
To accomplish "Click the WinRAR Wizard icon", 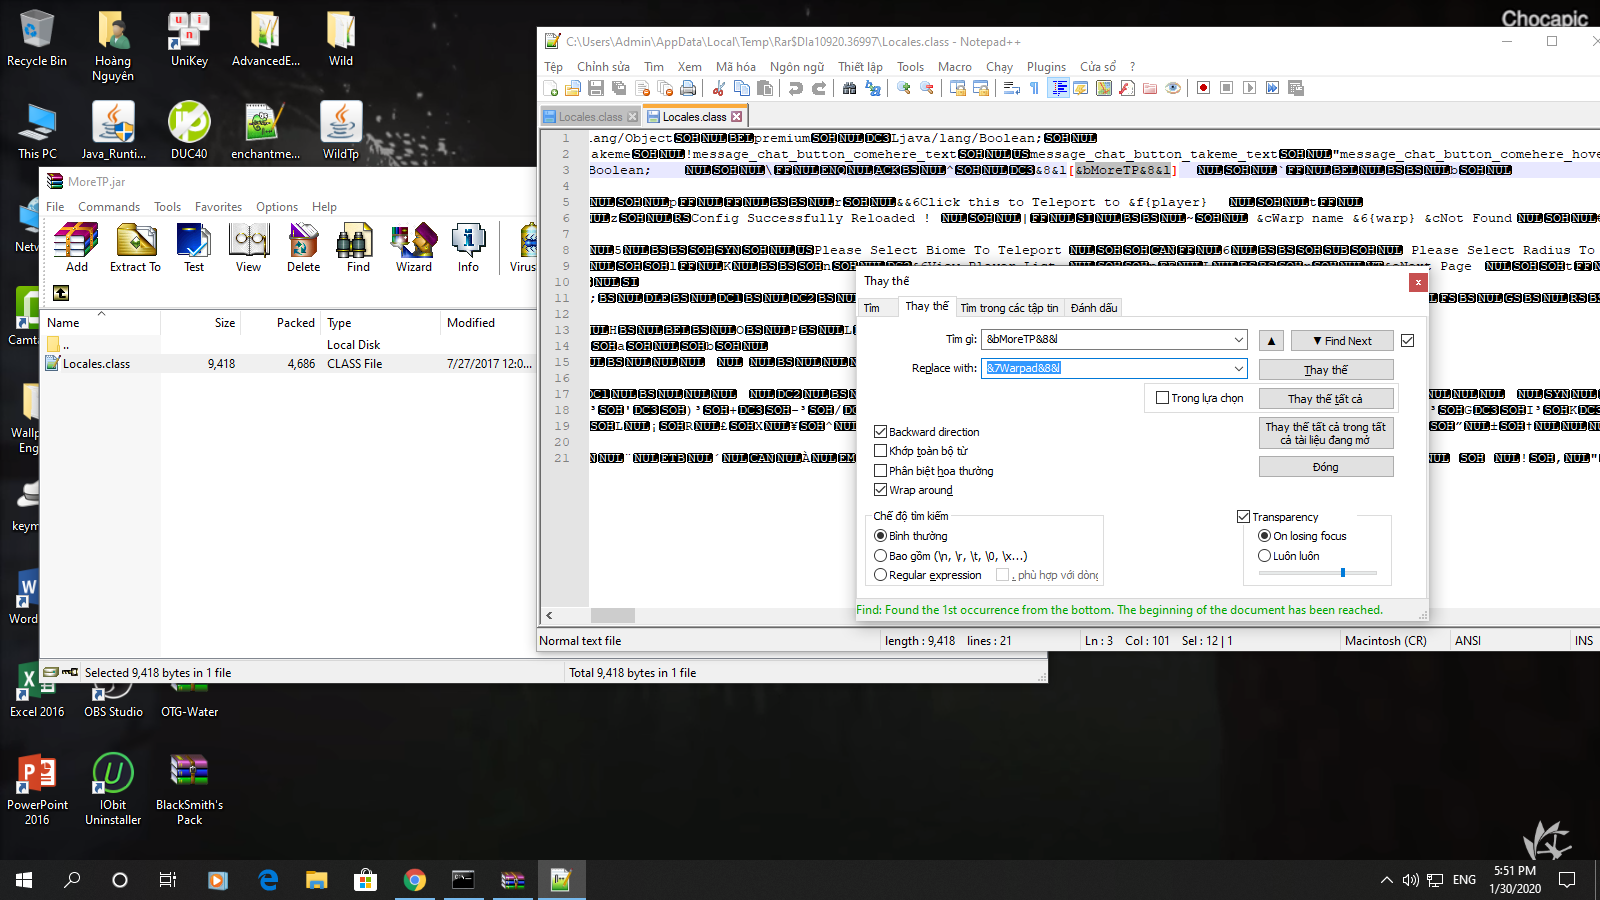I will pyautogui.click(x=413, y=247).
